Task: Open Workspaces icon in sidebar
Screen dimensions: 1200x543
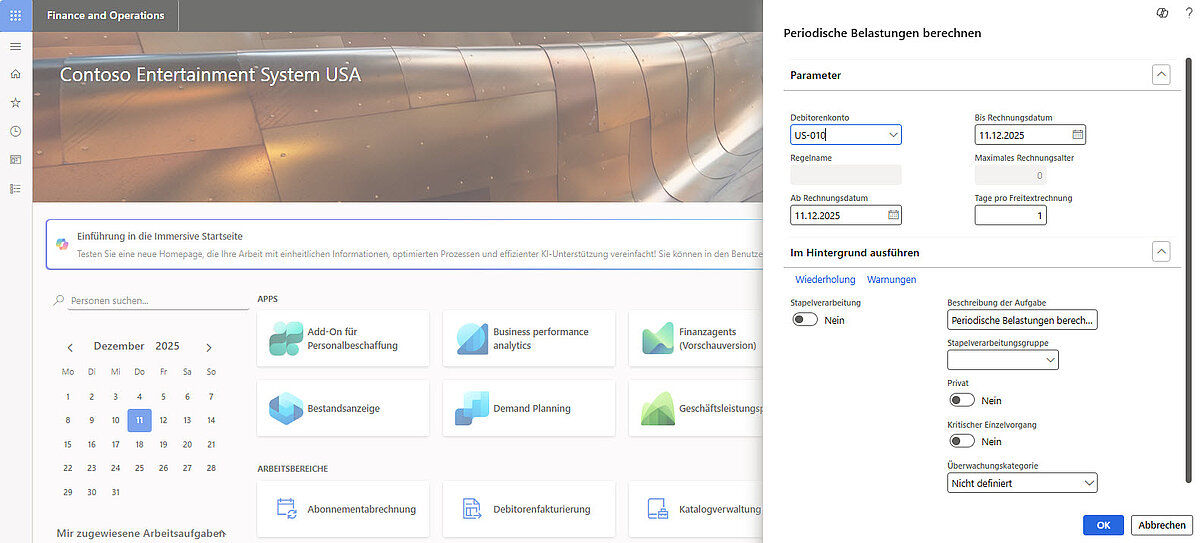Action: pyautogui.click(x=15, y=159)
